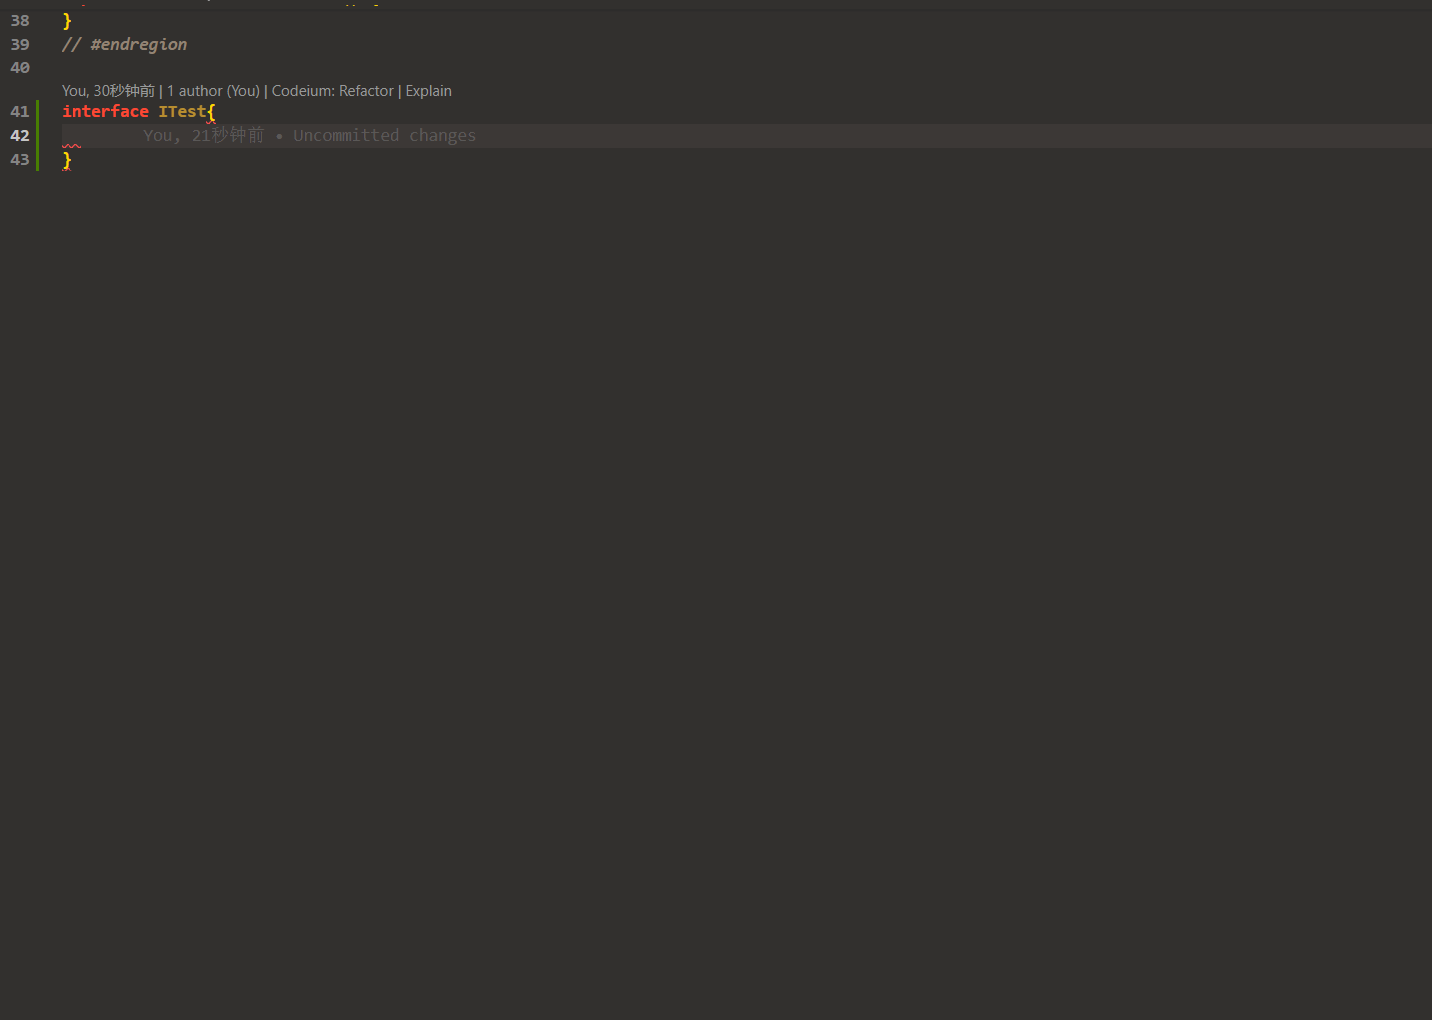Click the closing brace on line 38
1432x1020 pixels.
pyautogui.click(x=67, y=20)
